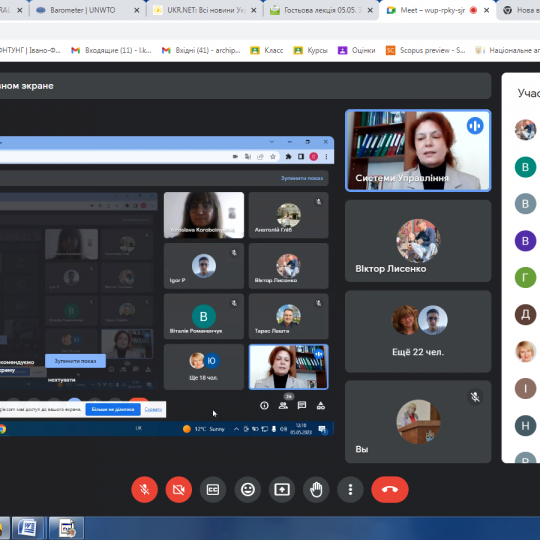Screen dimensions: 540x540
Task: Raise hand using the hand icon
Action: (316, 489)
